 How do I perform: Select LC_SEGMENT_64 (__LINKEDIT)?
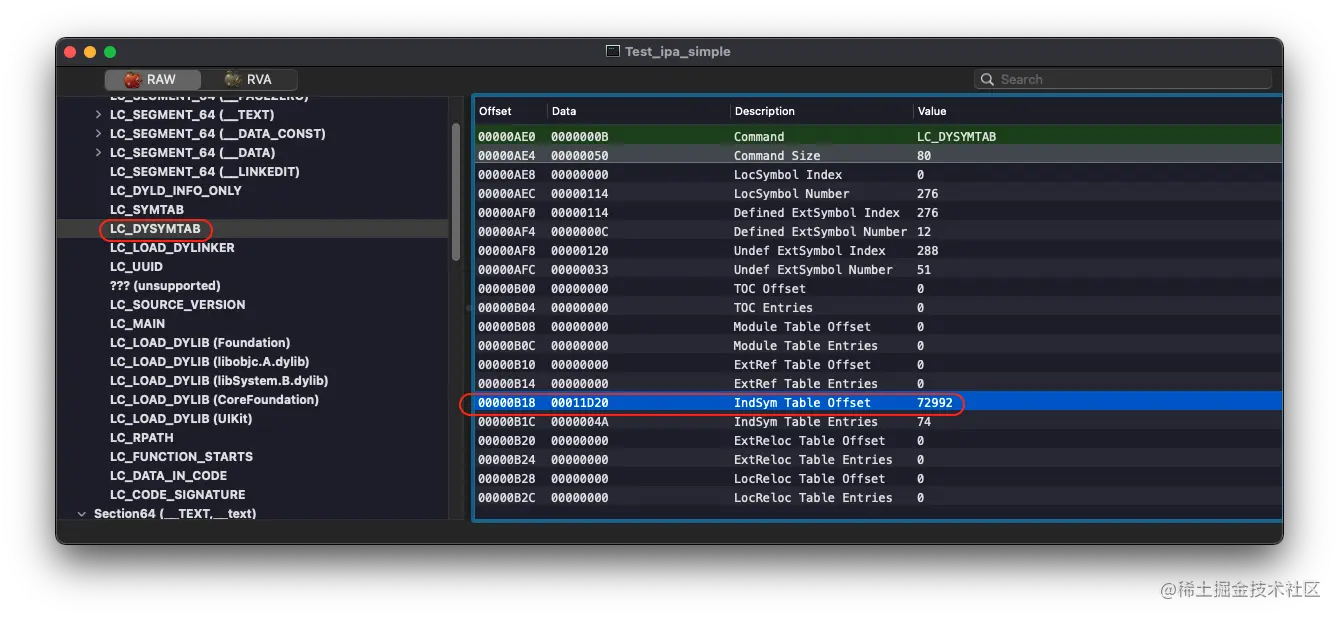click(x=205, y=172)
